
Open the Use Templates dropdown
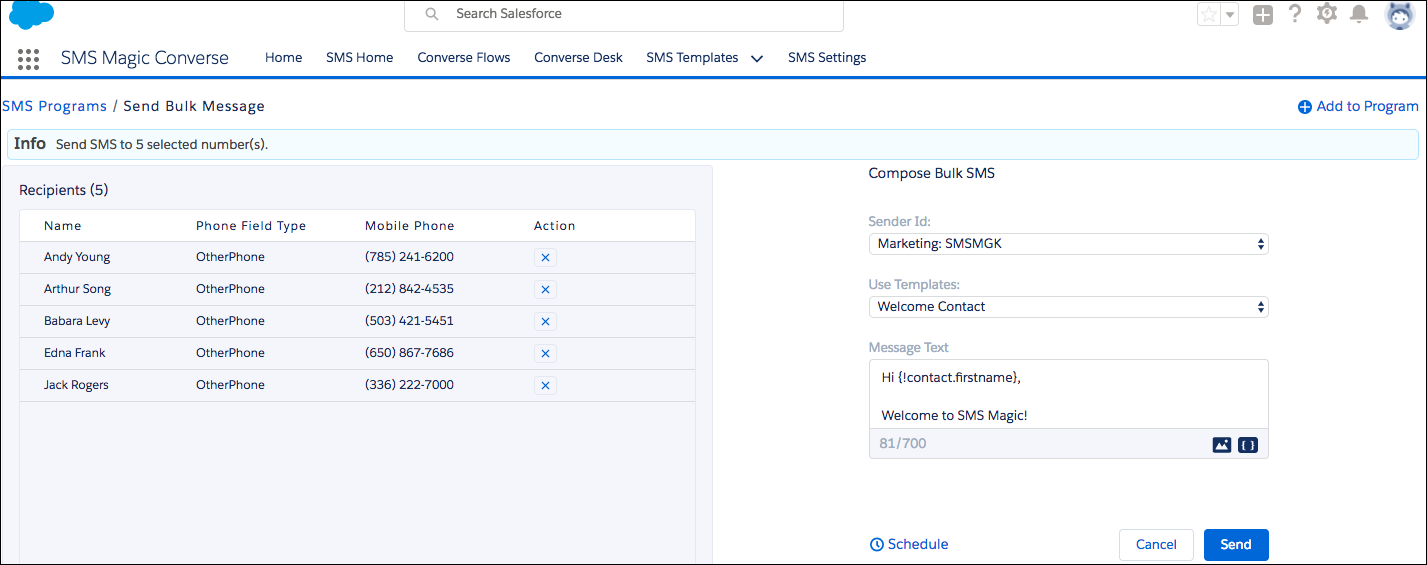(1068, 307)
